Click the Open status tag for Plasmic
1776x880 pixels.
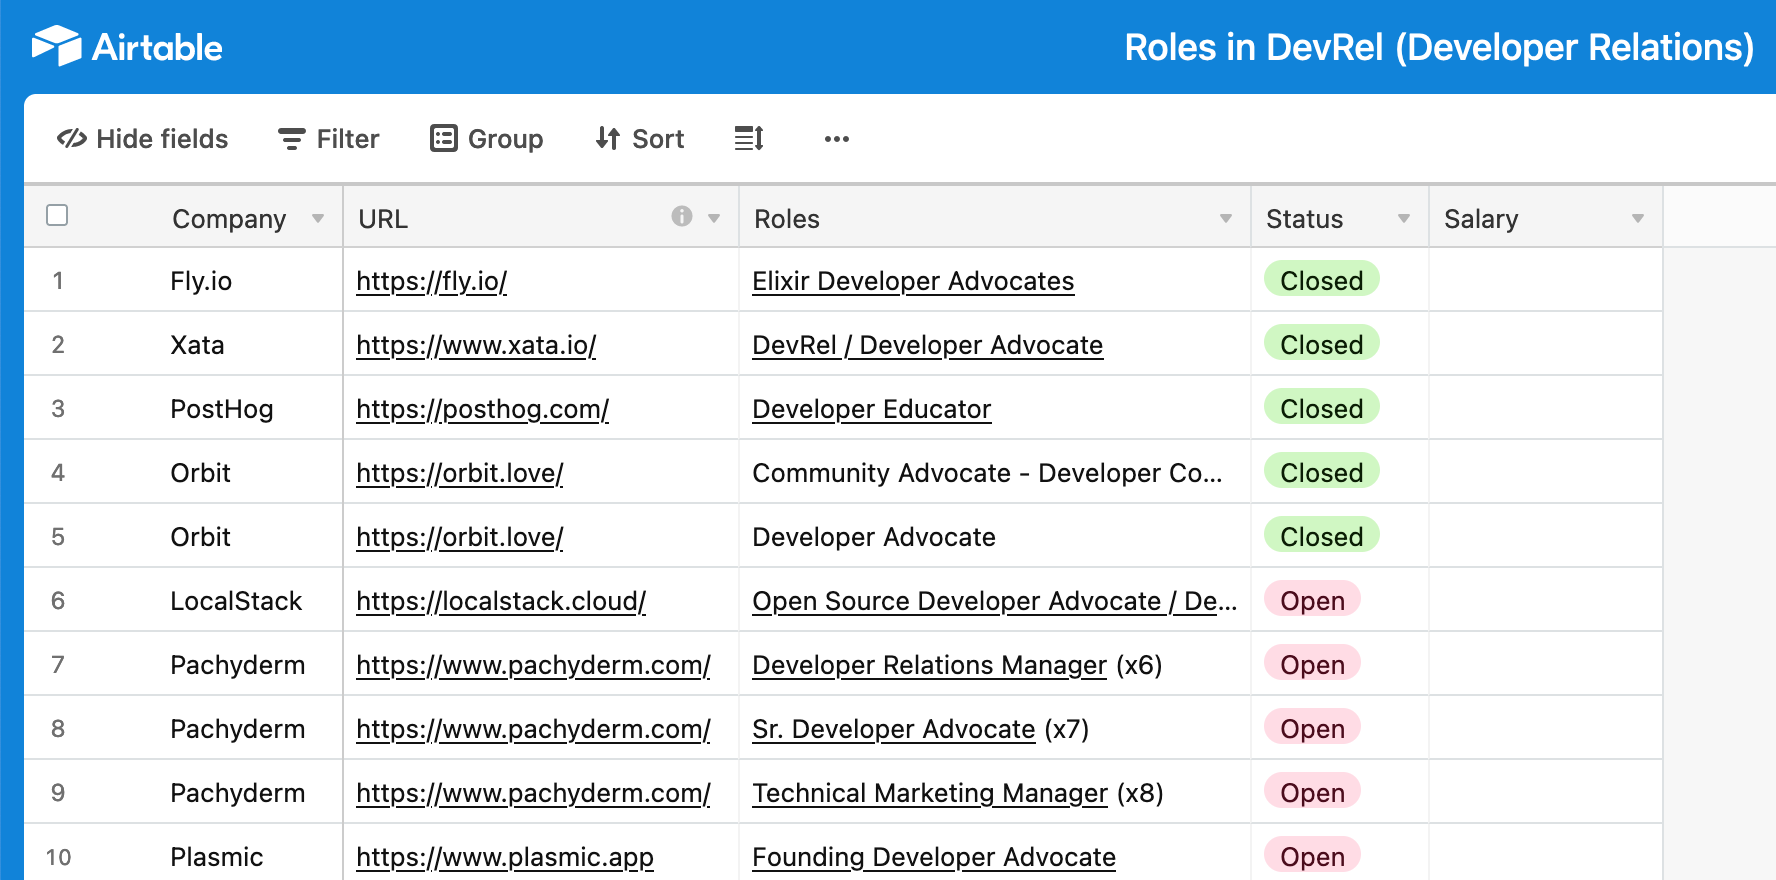[1312, 856]
